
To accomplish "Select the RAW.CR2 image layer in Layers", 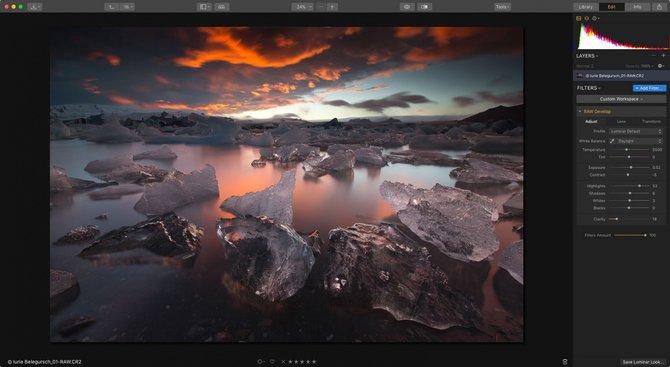I will tap(621, 76).
